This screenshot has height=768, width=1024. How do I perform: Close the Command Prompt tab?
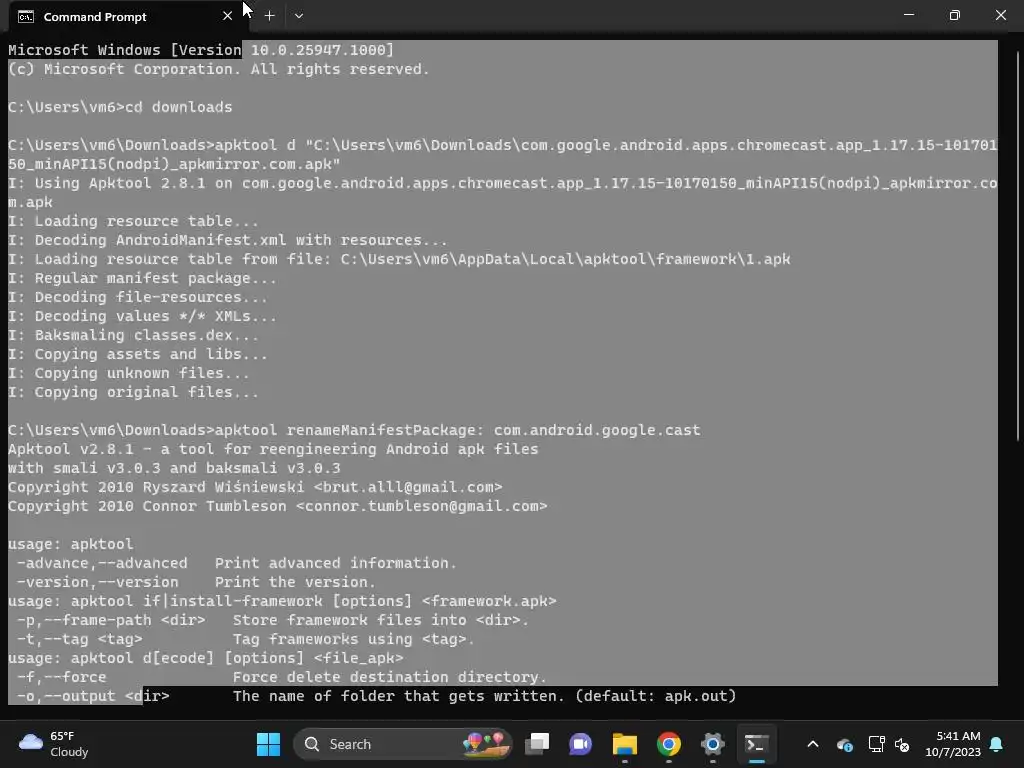(227, 16)
